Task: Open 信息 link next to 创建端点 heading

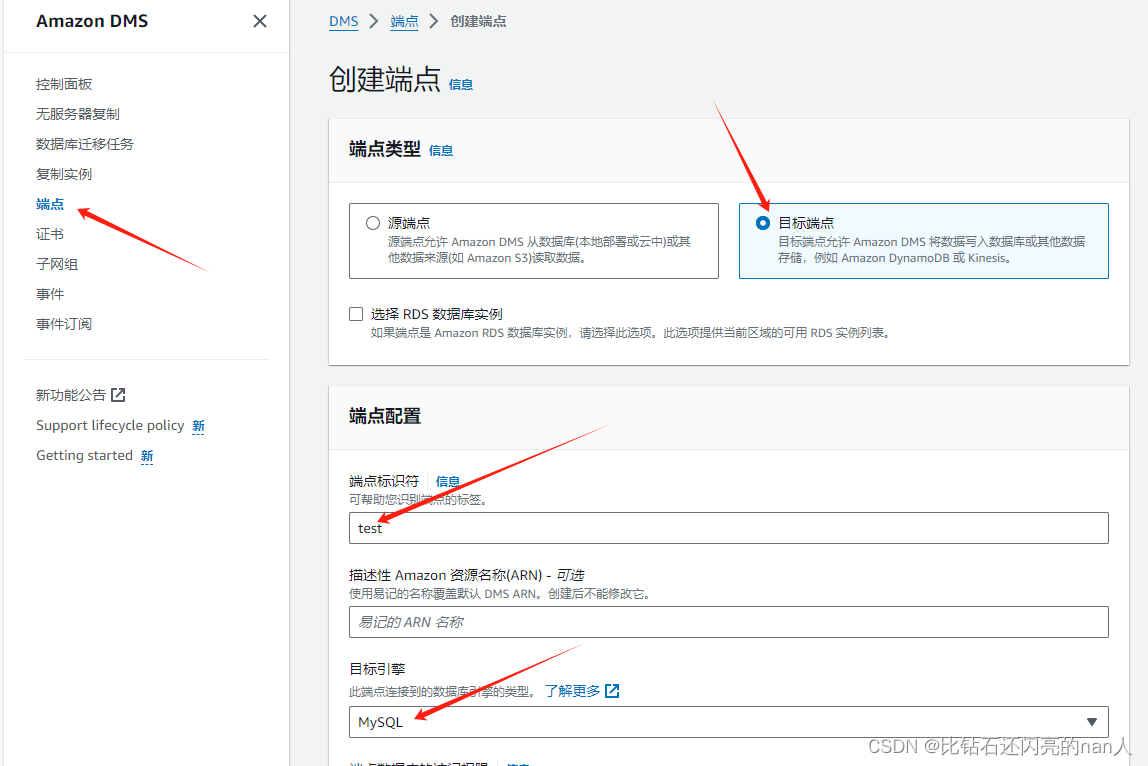Action: [461, 85]
